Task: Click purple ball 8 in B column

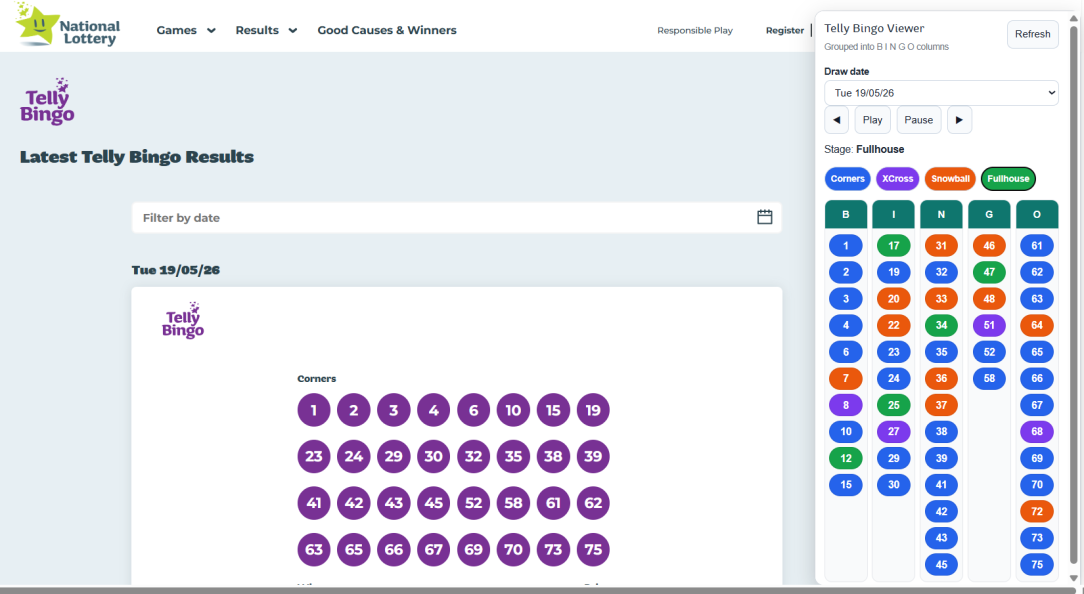Action: click(845, 405)
